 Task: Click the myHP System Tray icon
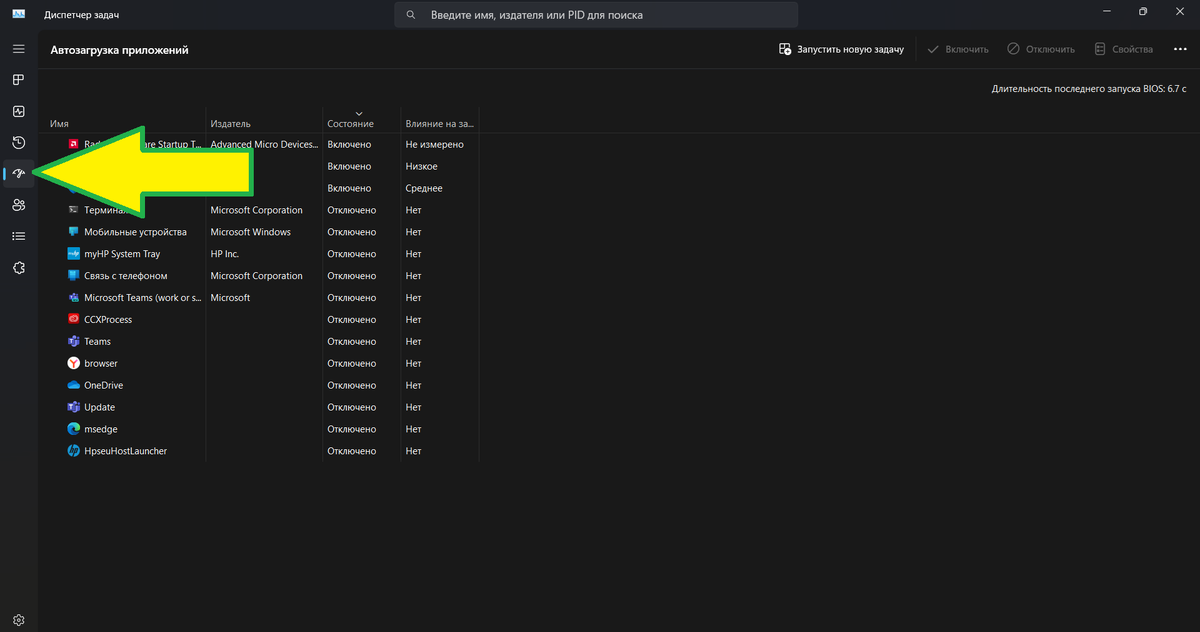(x=74, y=254)
